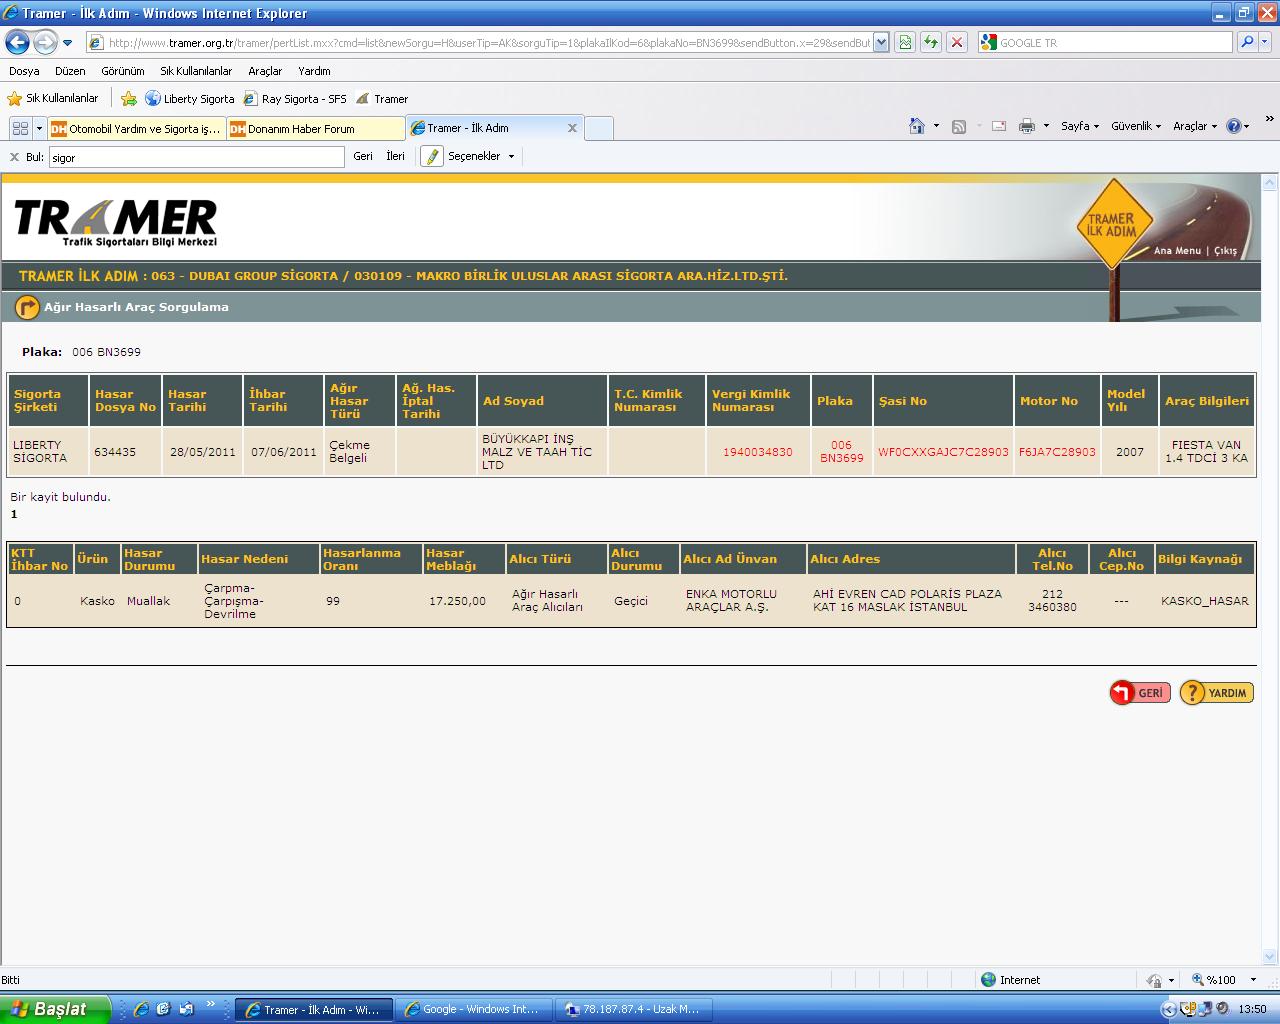This screenshot has height=1024, width=1280.
Task: Run search with the magnifier icon
Action: click(1247, 42)
